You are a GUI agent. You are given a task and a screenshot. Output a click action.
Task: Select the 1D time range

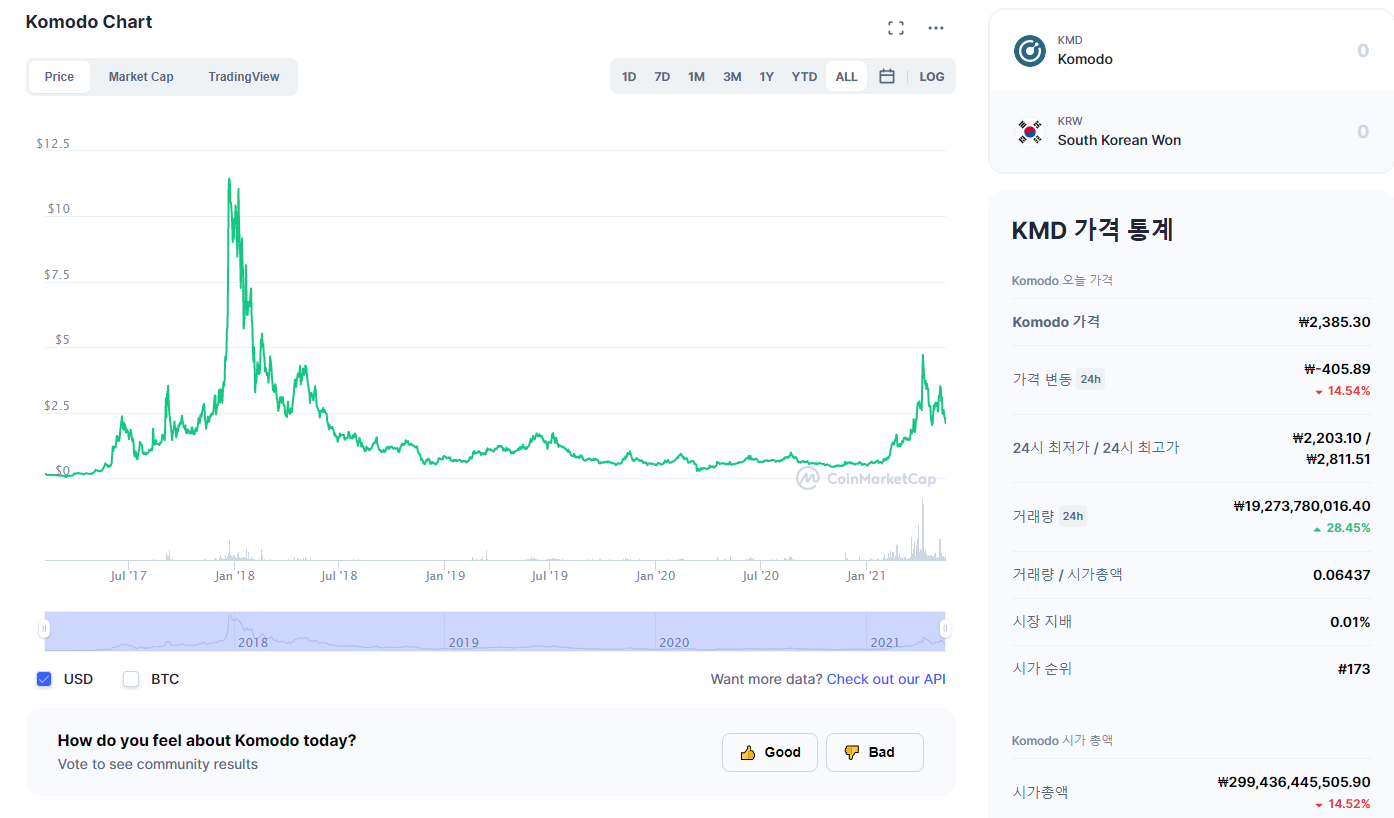coord(629,77)
